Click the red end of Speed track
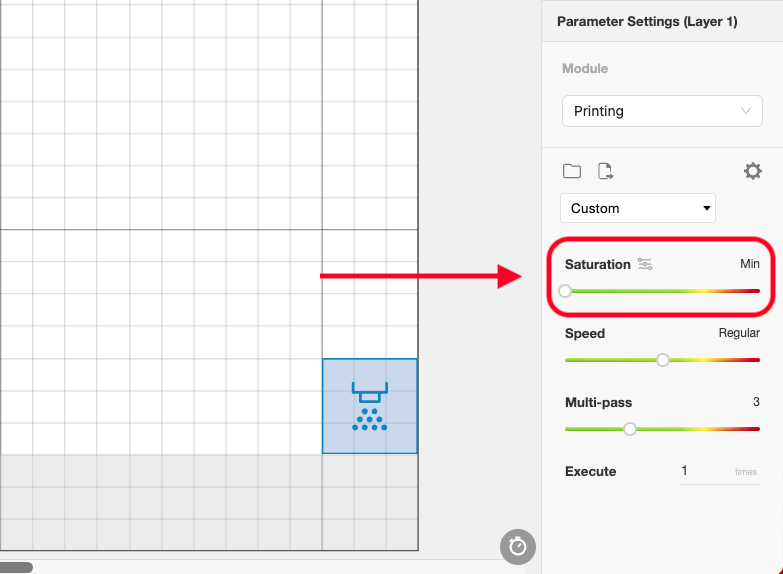Viewport: 783px width, 574px height. point(752,360)
